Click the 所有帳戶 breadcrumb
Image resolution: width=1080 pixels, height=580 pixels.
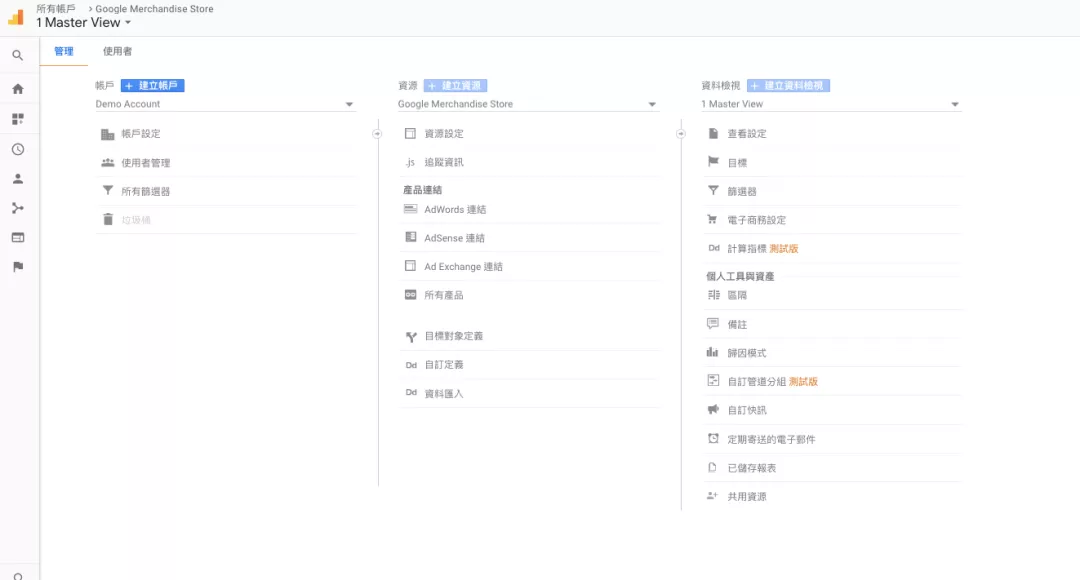click(56, 9)
